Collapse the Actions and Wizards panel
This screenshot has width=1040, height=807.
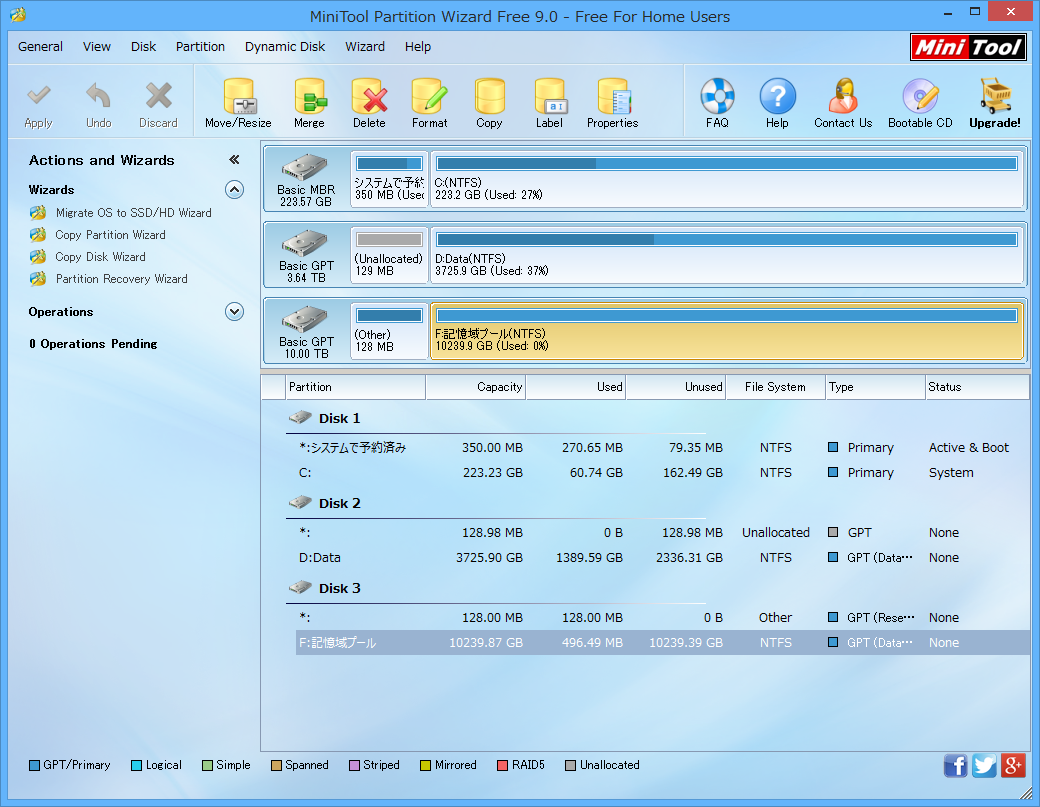[234, 160]
